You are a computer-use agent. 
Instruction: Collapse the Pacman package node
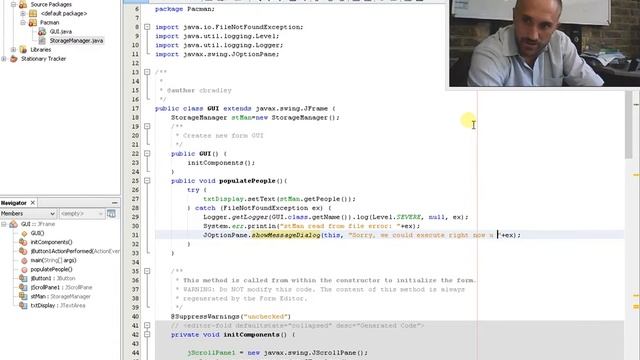click(23, 22)
